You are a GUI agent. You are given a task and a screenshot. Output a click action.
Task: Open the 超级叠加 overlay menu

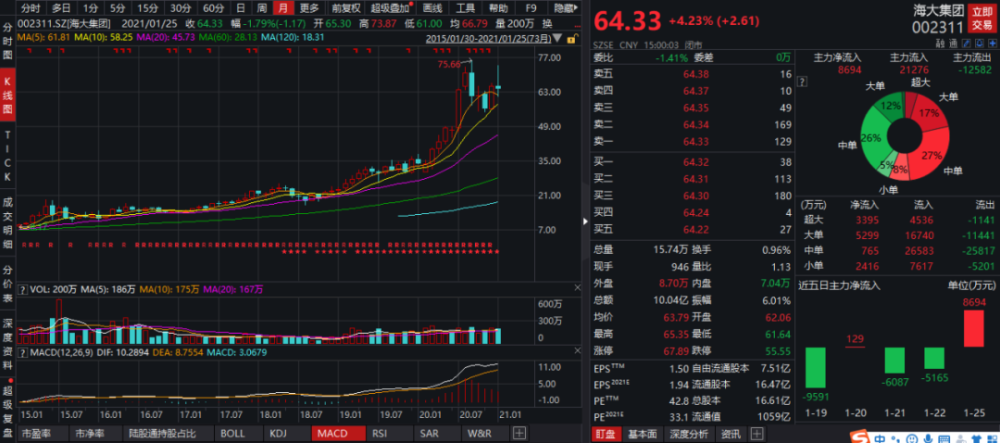(391, 8)
